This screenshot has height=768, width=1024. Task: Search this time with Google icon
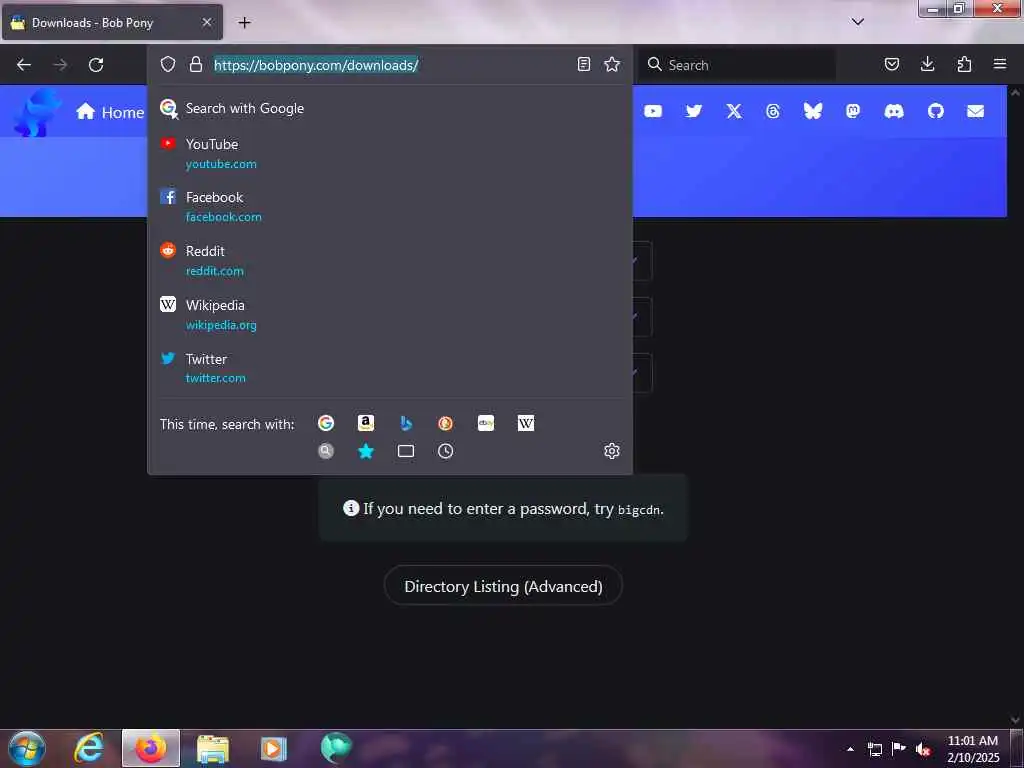click(x=326, y=423)
